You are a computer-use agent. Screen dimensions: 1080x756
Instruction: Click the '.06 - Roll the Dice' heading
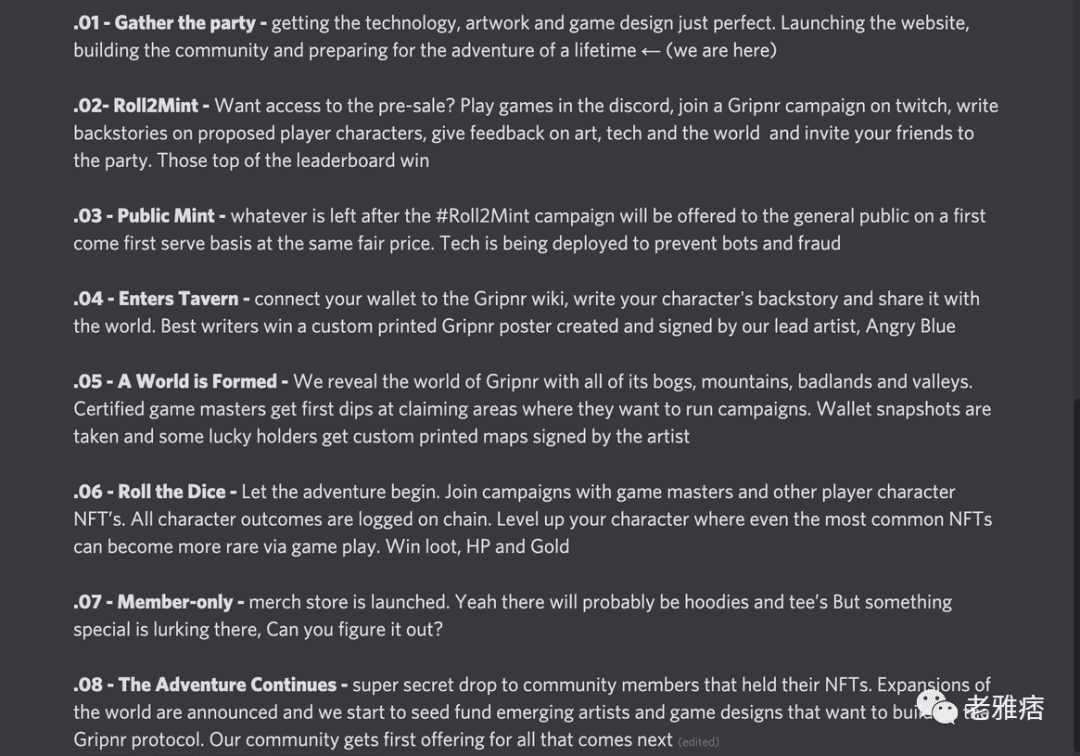tap(155, 491)
